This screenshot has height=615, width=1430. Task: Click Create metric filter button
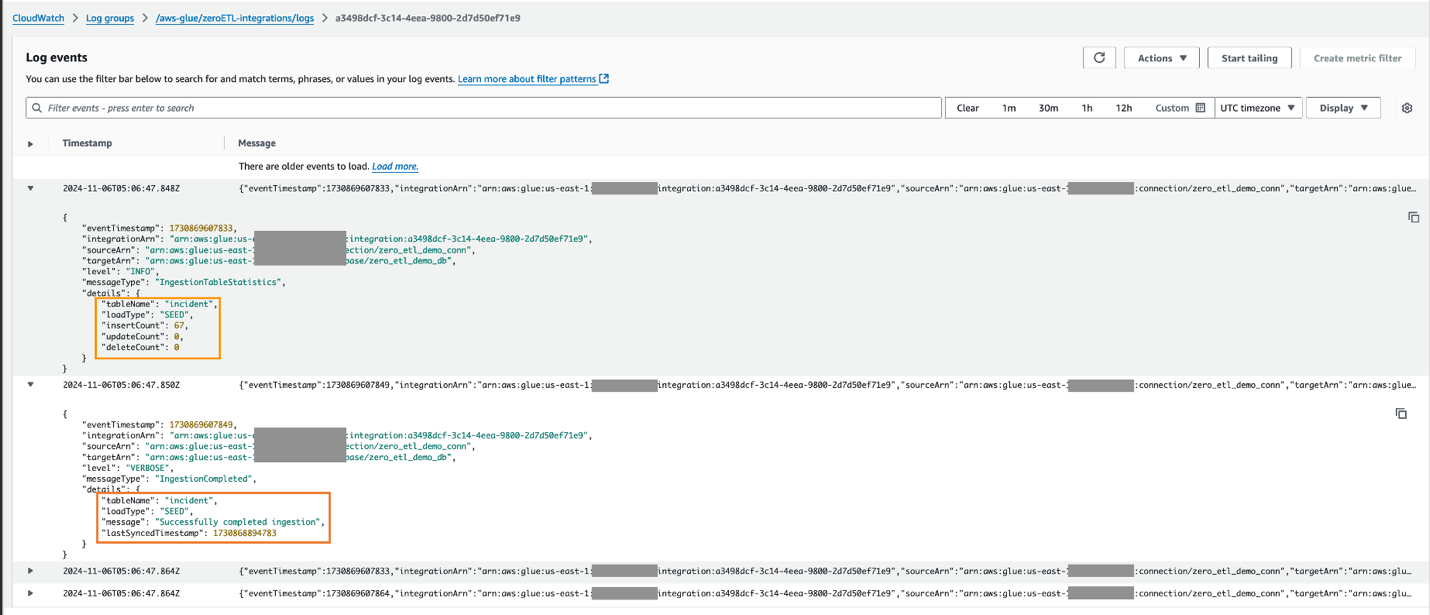click(1357, 58)
